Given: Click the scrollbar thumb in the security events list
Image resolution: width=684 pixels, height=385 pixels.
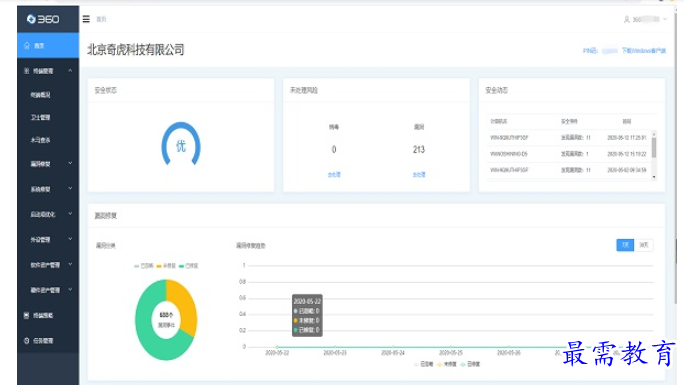Looking at the screenshot, I should tap(654, 147).
